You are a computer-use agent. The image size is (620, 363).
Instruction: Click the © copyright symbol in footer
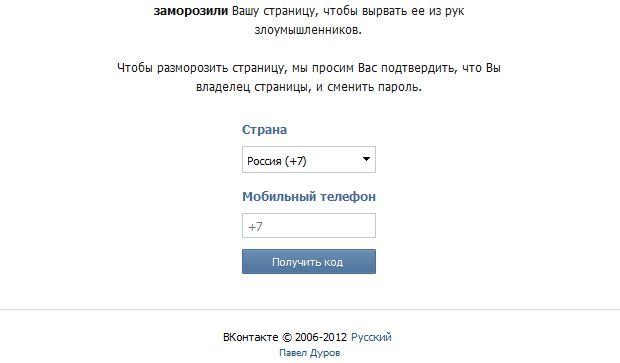pos(287,337)
